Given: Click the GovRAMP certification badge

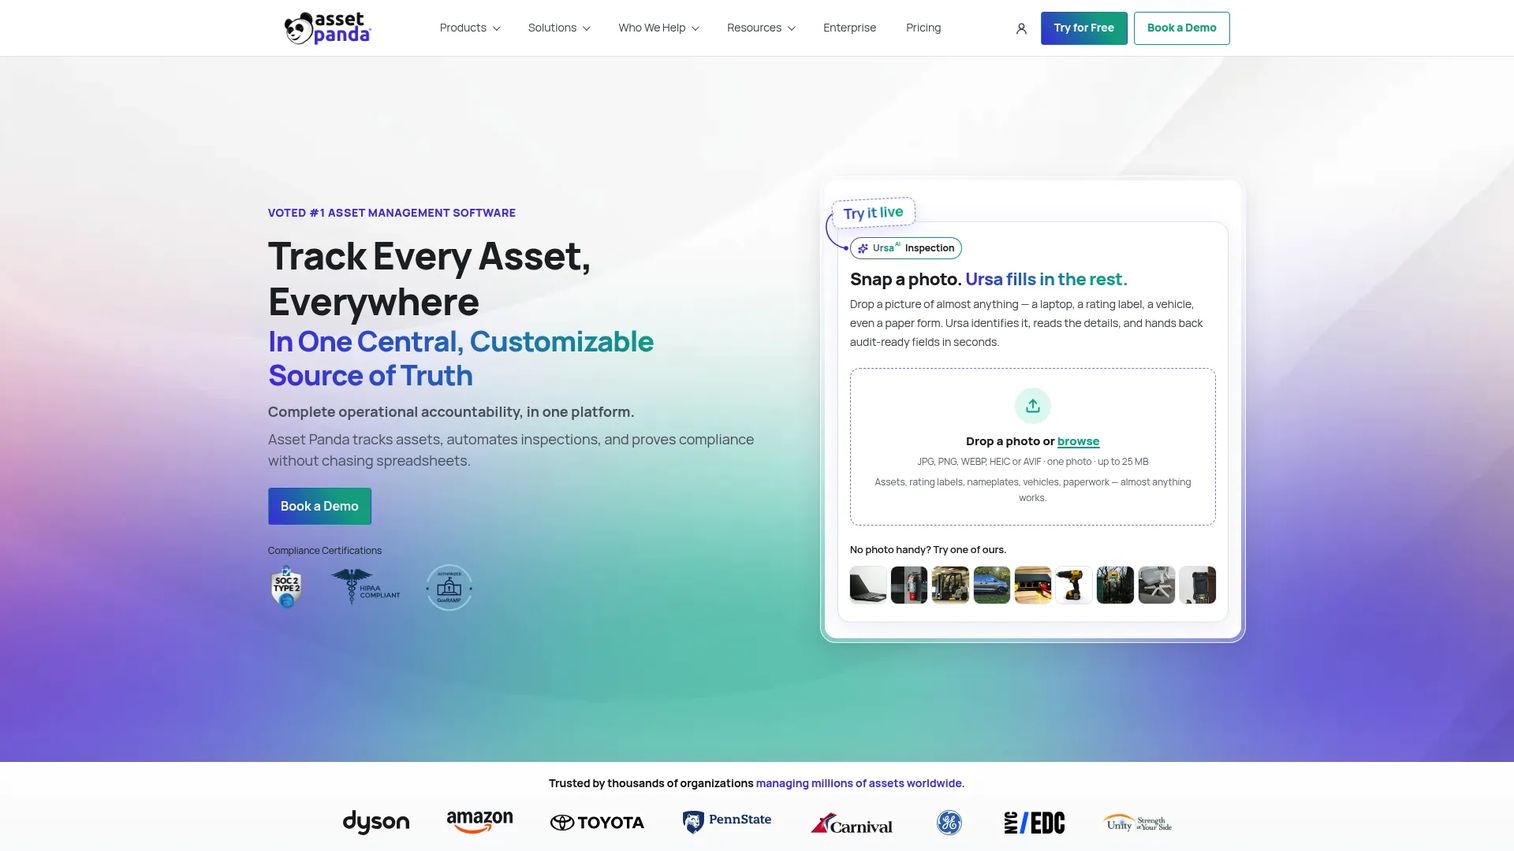Looking at the screenshot, I should pos(449,587).
